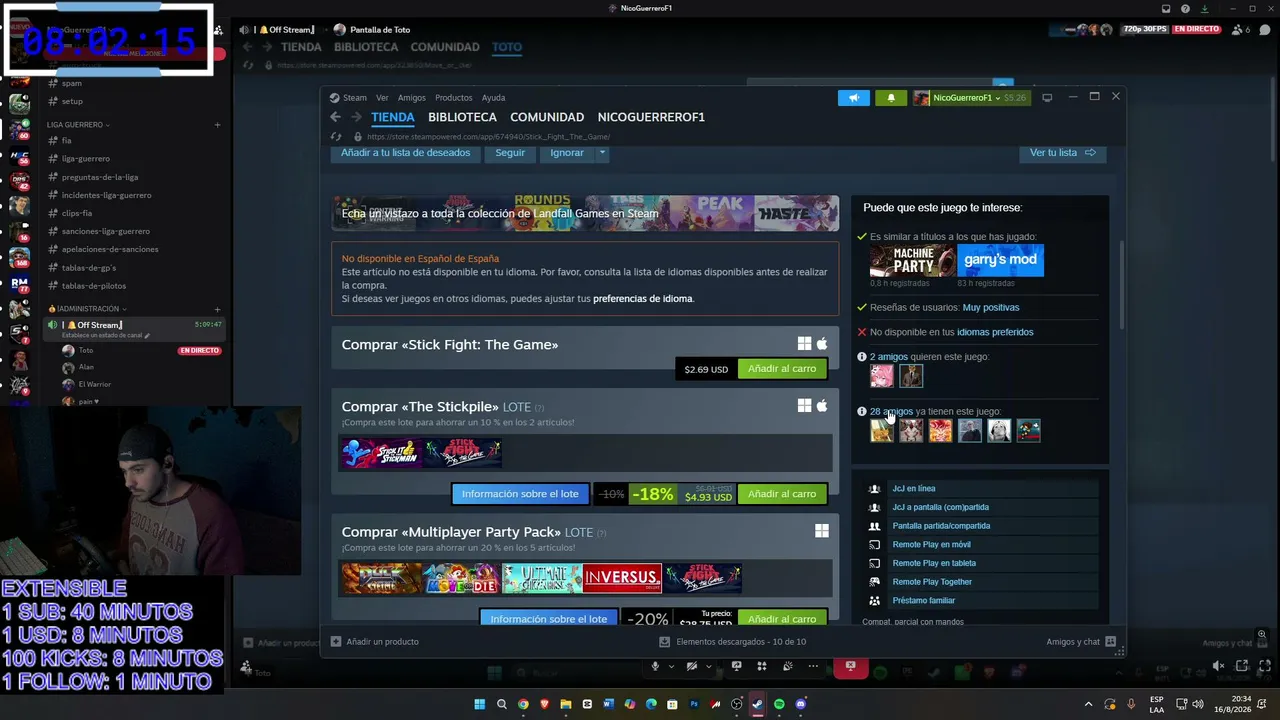Image resolution: width=1280 pixels, height=720 pixels.
Task: Open microphone options arrow in Discord controls
Action: [x=669, y=666]
